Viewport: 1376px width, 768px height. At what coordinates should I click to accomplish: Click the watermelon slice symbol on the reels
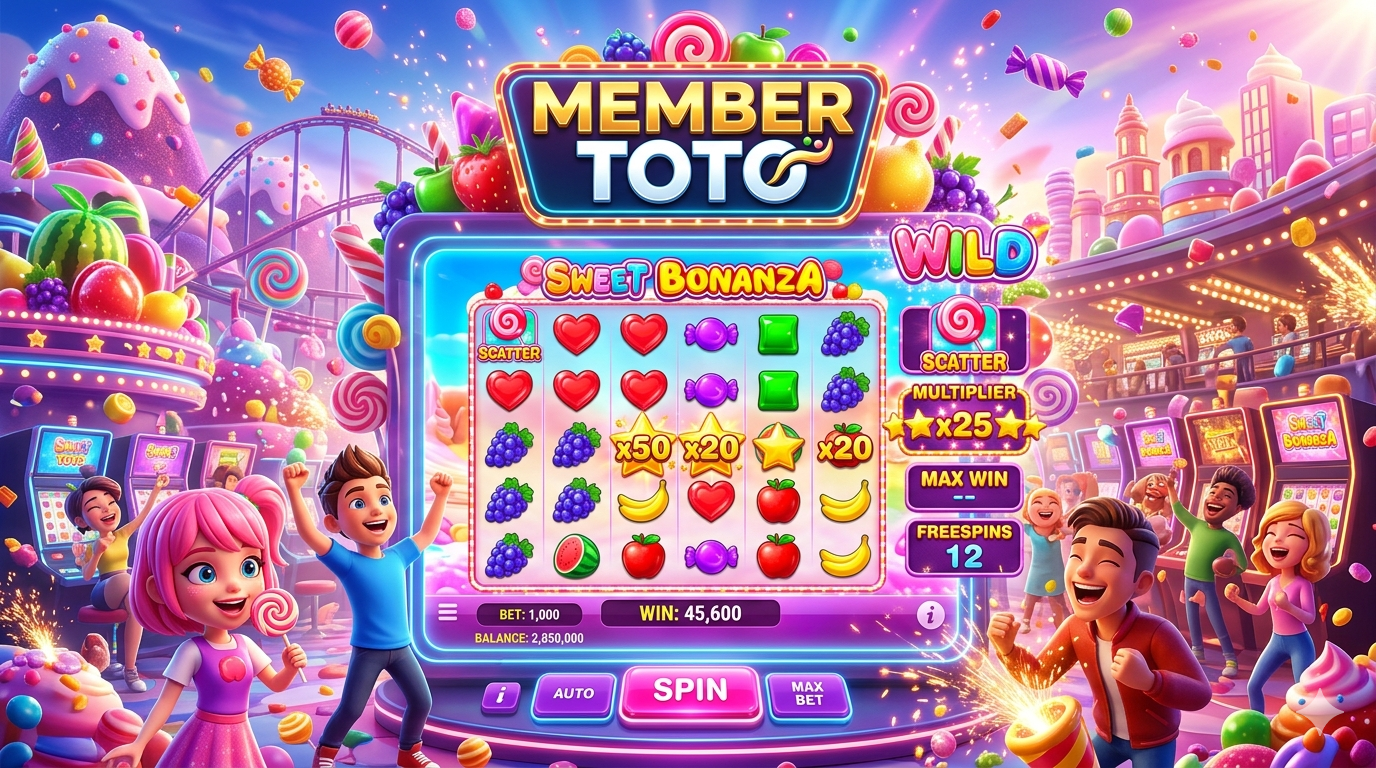[576, 556]
